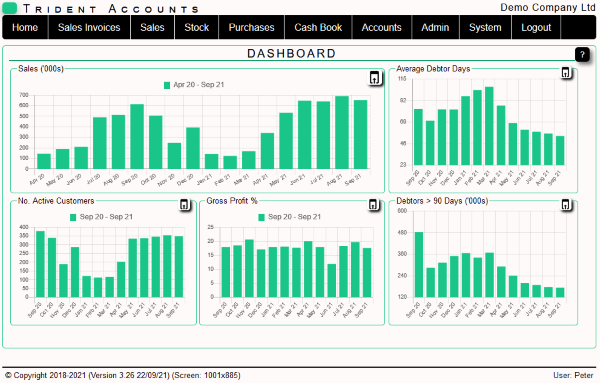
Task: Click the Jun 21 bar in Gross Profit chart
Action: (332, 281)
